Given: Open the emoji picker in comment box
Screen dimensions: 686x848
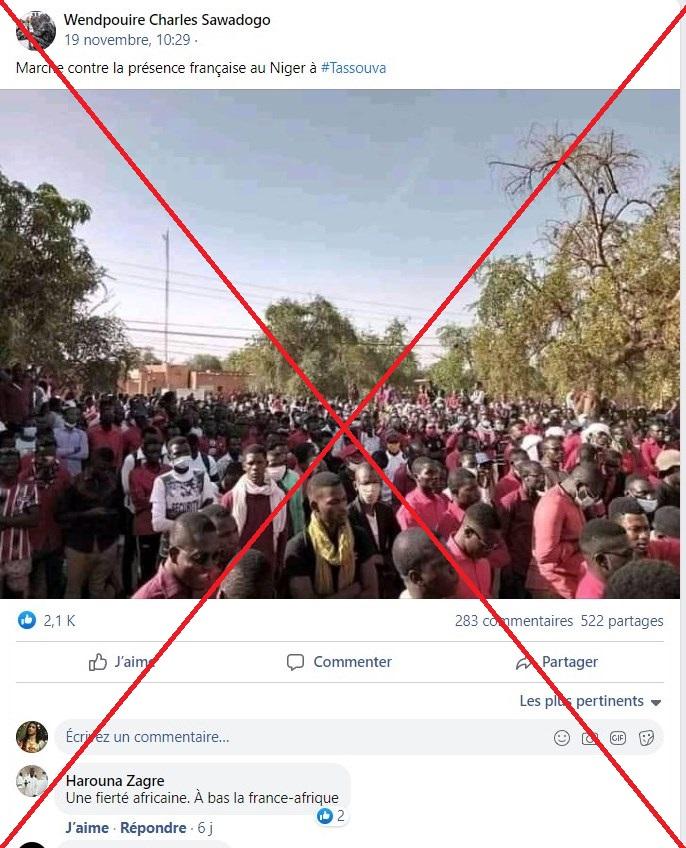Looking at the screenshot, I should click(562, 738).
